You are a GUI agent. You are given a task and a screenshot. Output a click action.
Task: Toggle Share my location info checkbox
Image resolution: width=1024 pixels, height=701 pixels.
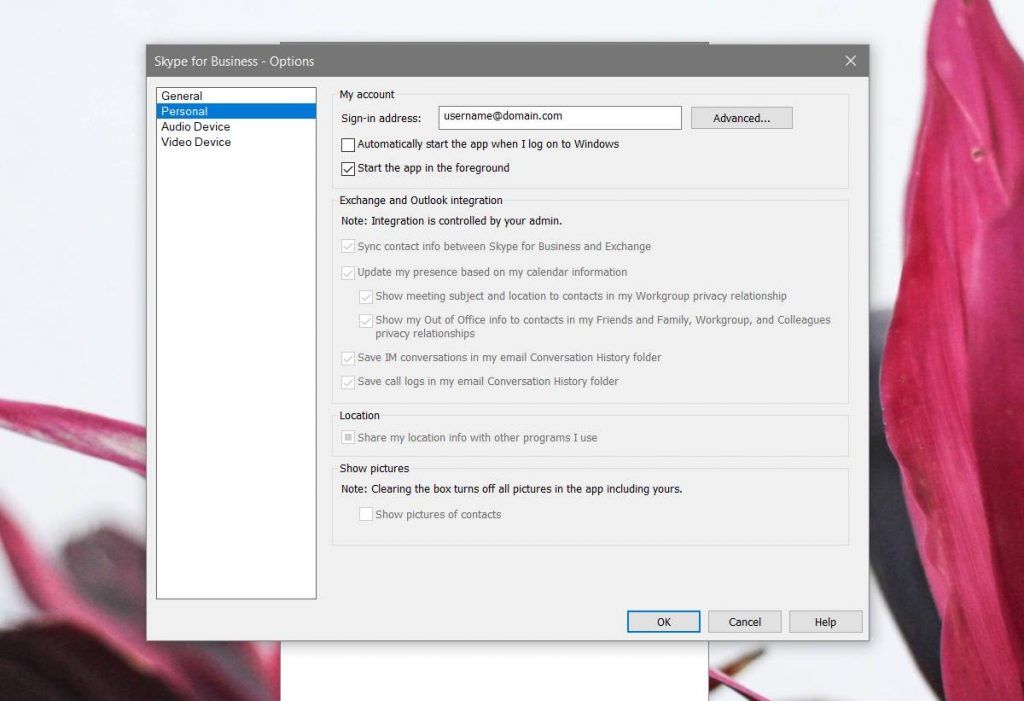(x=348, y=438)
